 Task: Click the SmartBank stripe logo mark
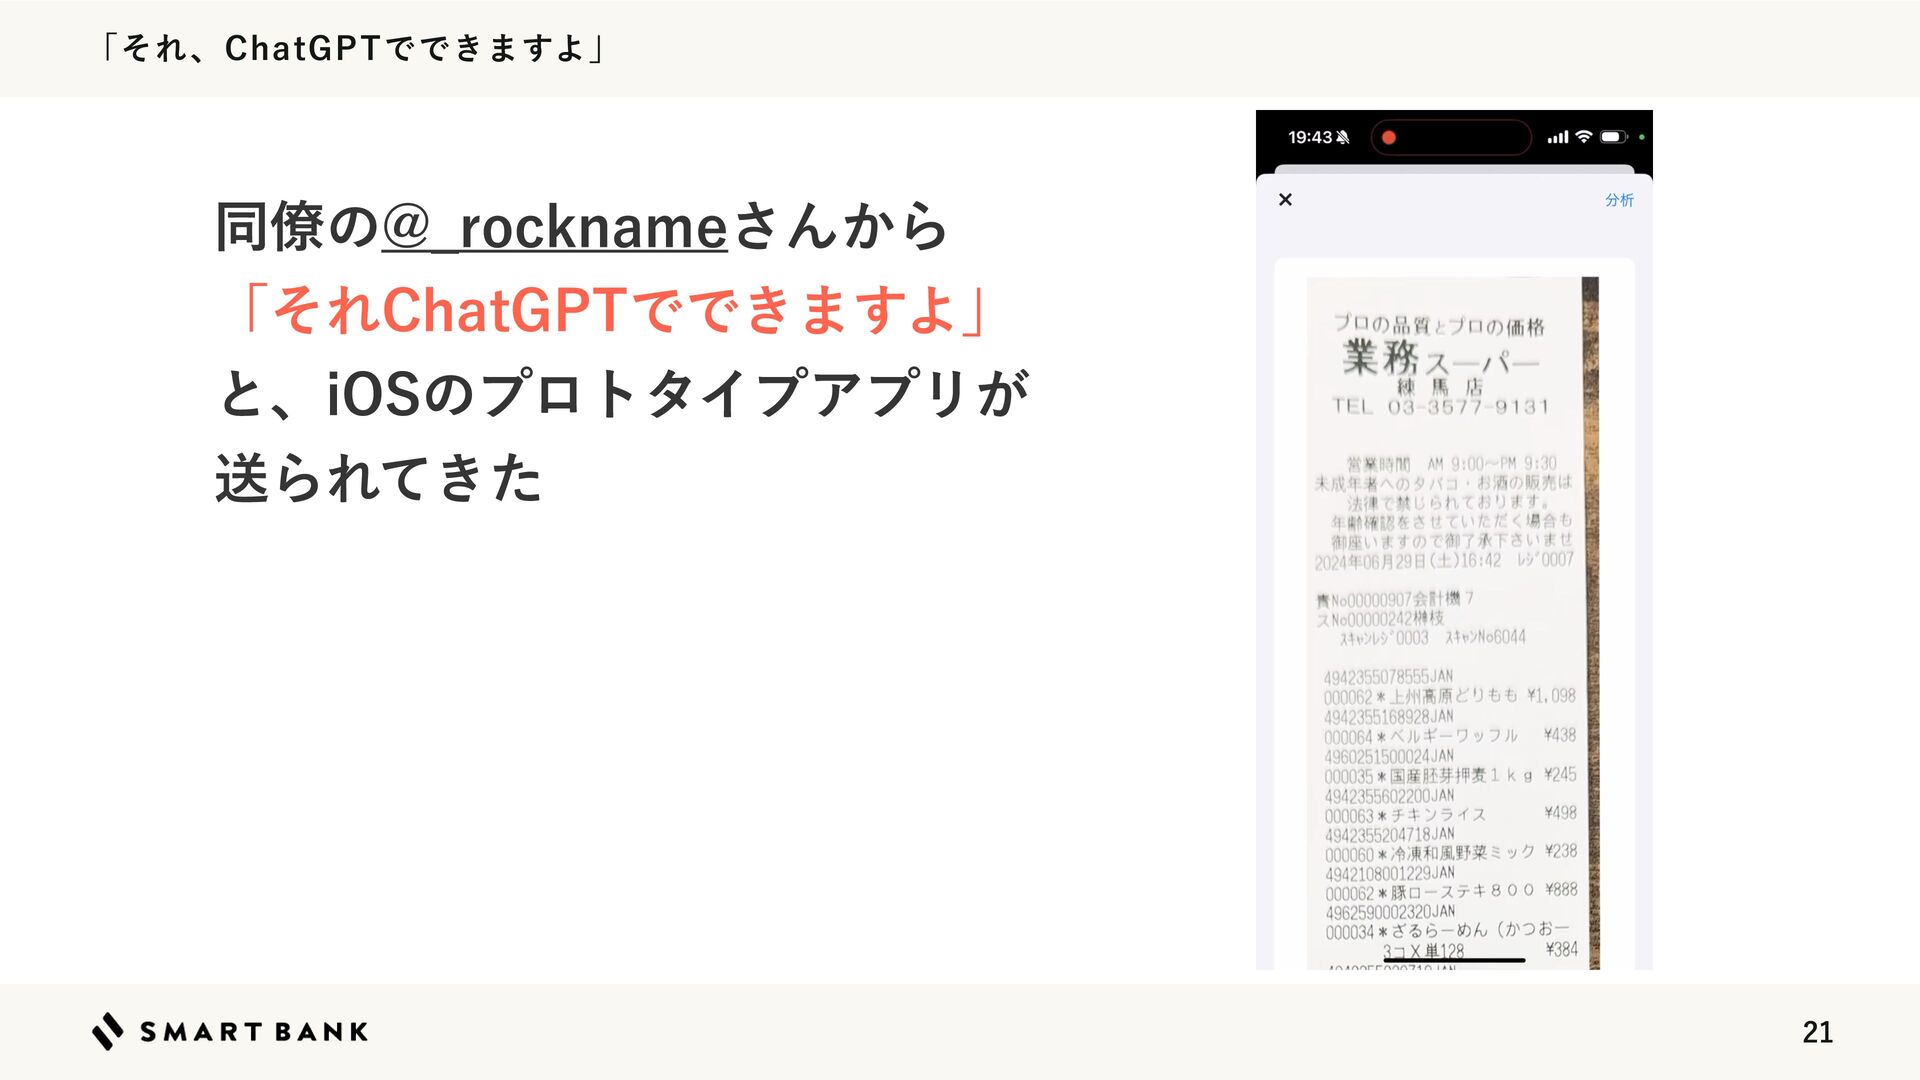point(108,1031)
